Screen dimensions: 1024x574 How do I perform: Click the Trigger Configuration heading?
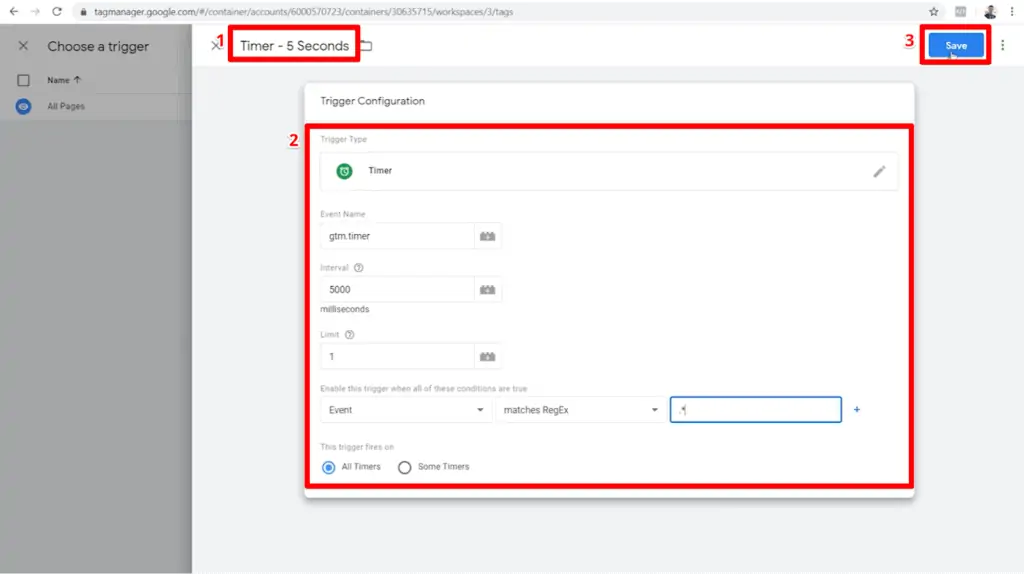click(372, 101)
